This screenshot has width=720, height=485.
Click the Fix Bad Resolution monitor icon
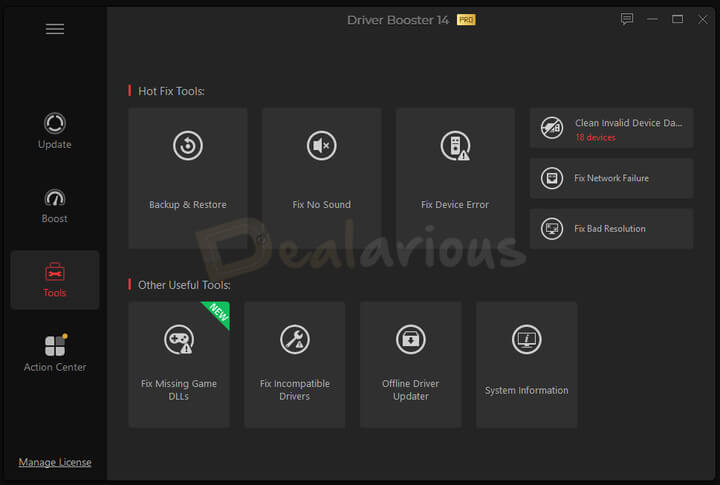tap(551, 229)
